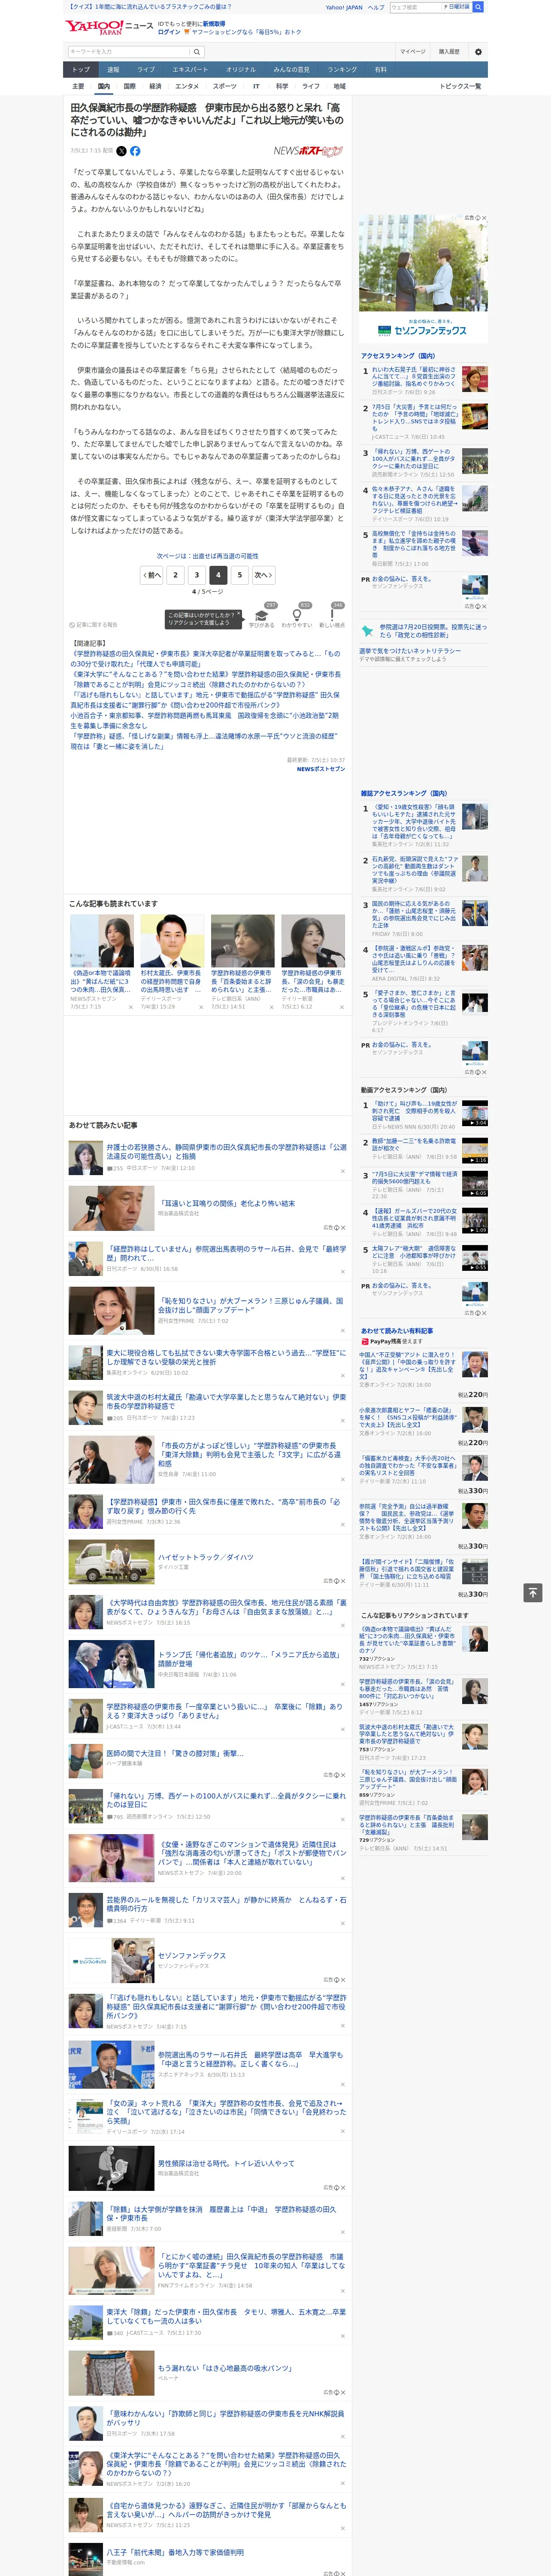Open the 速報 tab
The height and width of the screenshot is (2576, 551).
(113, 70)
